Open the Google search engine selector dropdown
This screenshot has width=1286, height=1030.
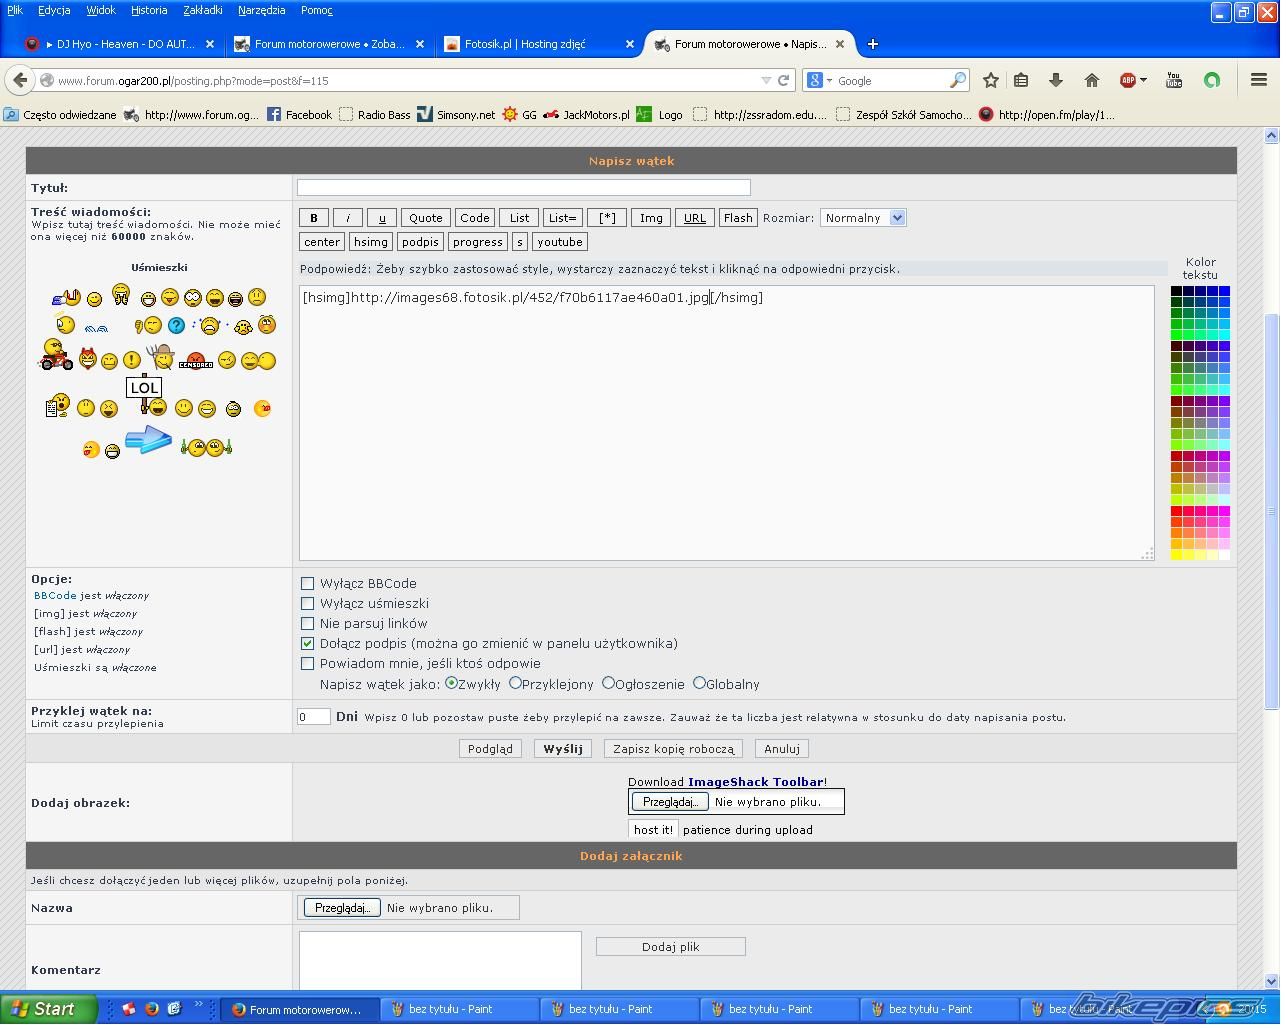(x=819, y=80)
